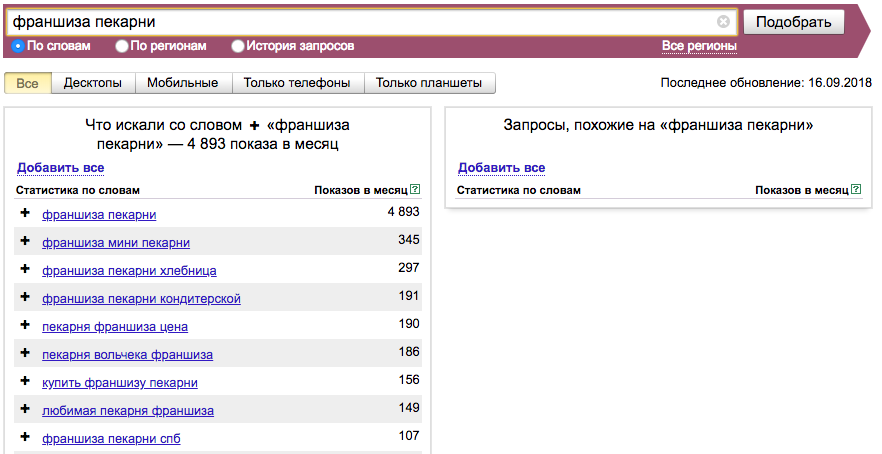Screen dimensions: 882x454
Task: Open the 'франшиза пекарни кондитерской' query link
Action: coord(141,299)
